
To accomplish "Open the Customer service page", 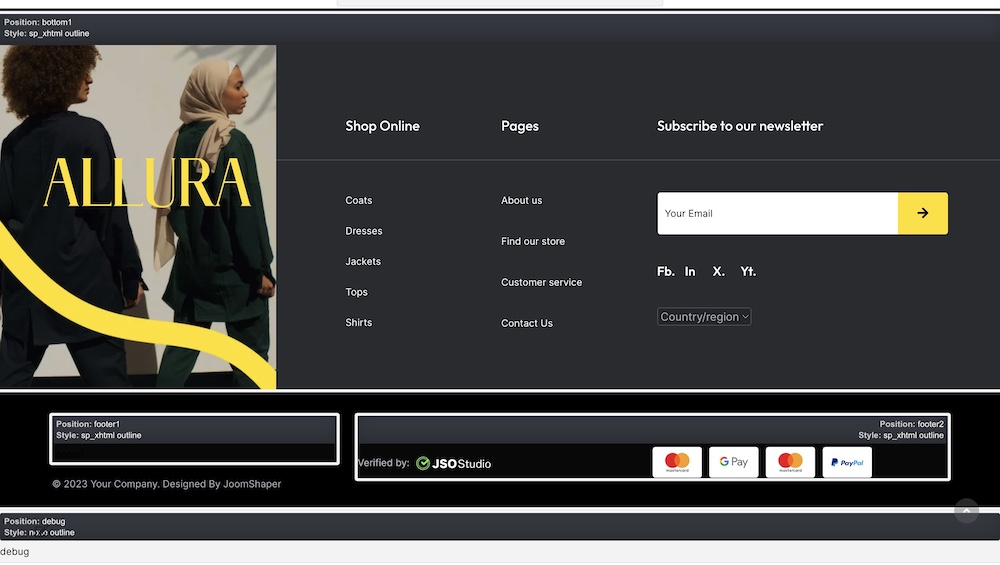I will (541, 282).
